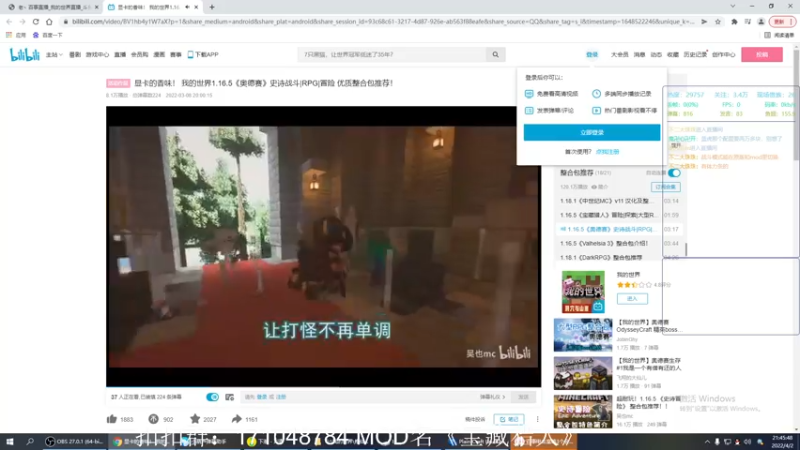The height and width of the screenshot is (450, 800).
Task: Click the Chrome home button
Action: [49, 21]
